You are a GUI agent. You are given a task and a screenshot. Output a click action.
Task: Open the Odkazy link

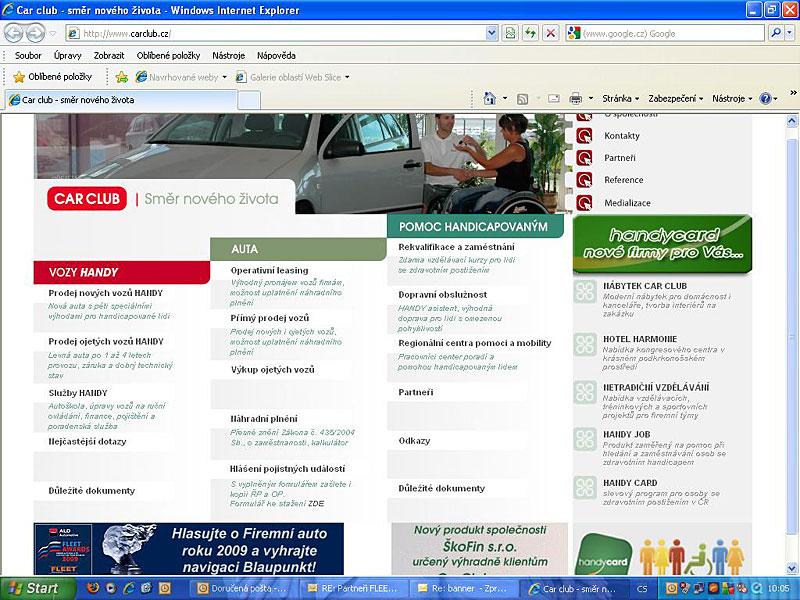tap(414, 441)
